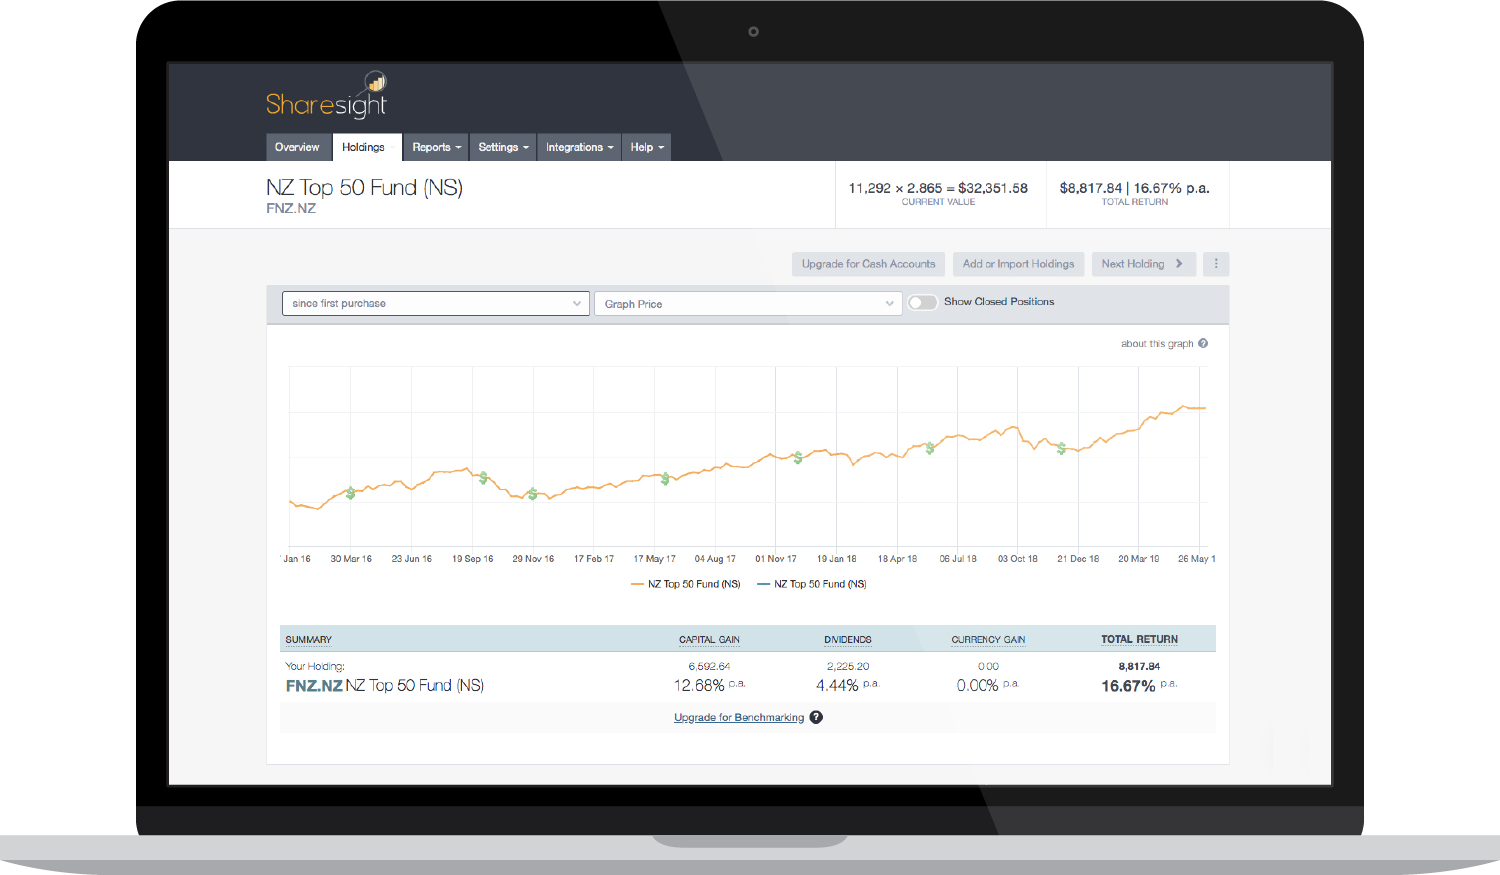
Task: Click the dividend marker near 01 Nov 17
Action: coord(798,457)
